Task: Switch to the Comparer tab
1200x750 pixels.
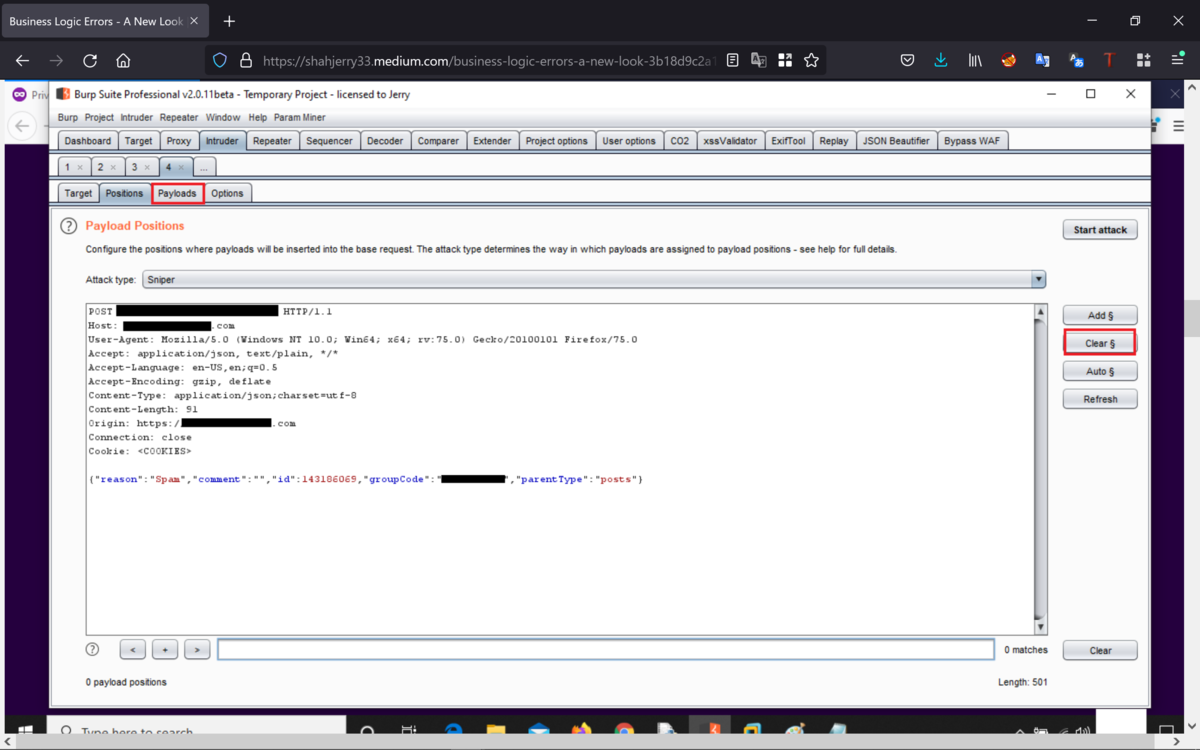Action: 438,141
